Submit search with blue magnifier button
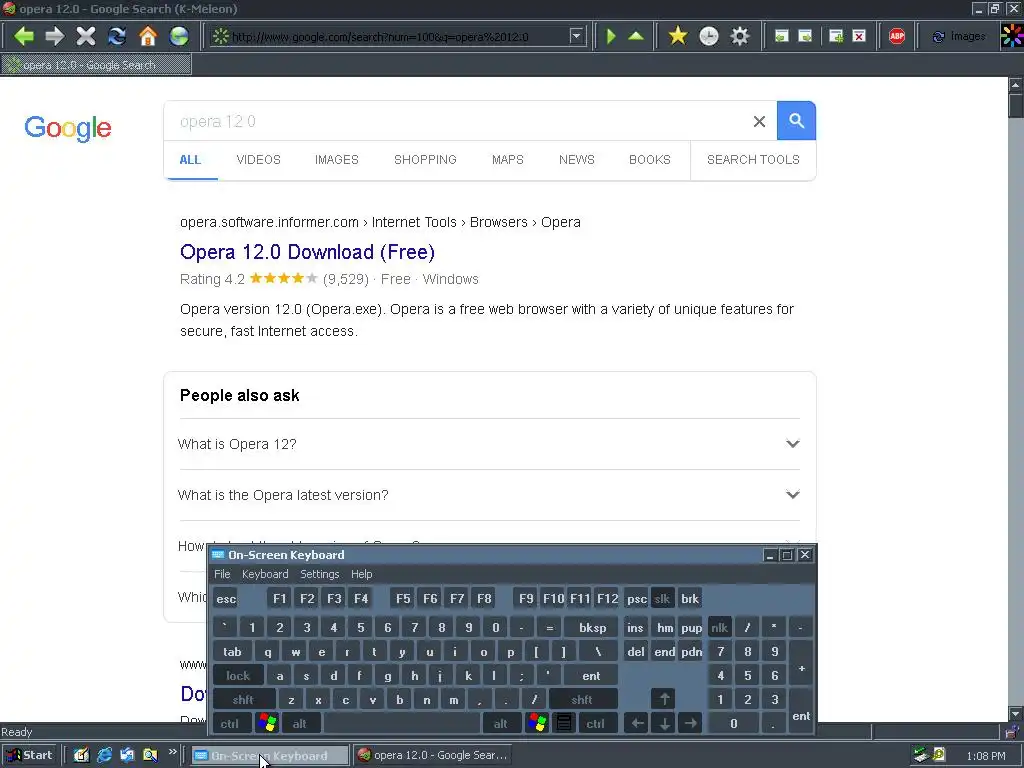Screen dimensions: 1024x768 pos(796,121)
